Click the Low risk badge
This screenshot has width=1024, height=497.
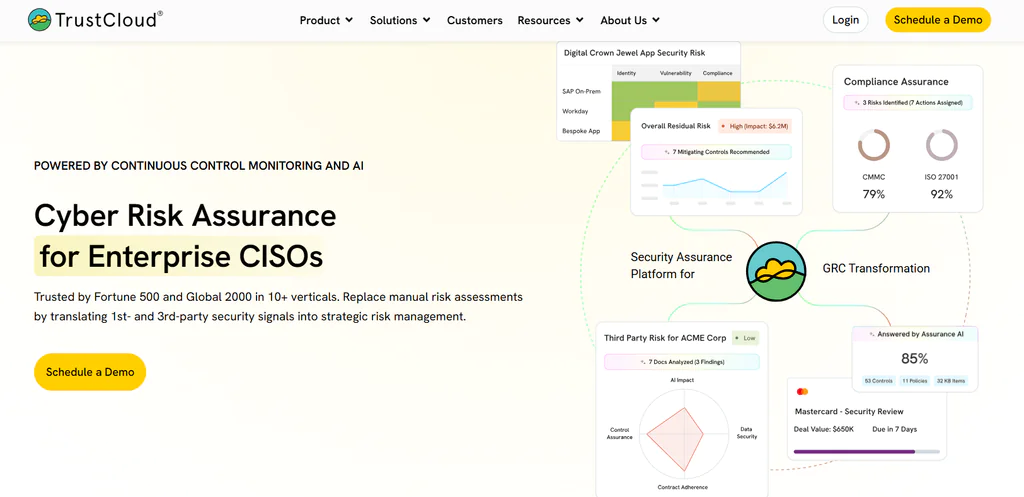(x=745, y=338)
